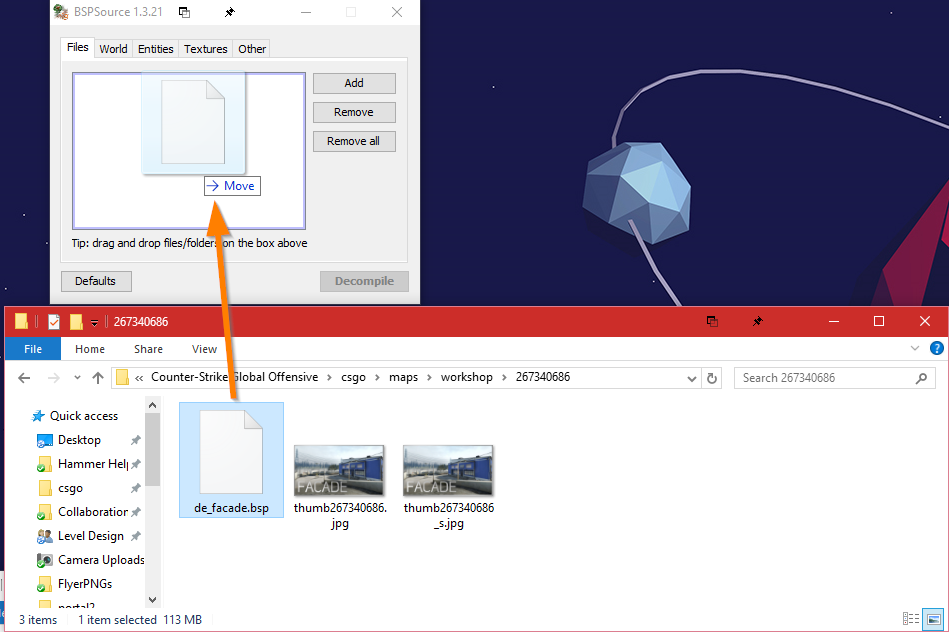Open the View ribbon tab in Explorer

[x=204, y=349]
